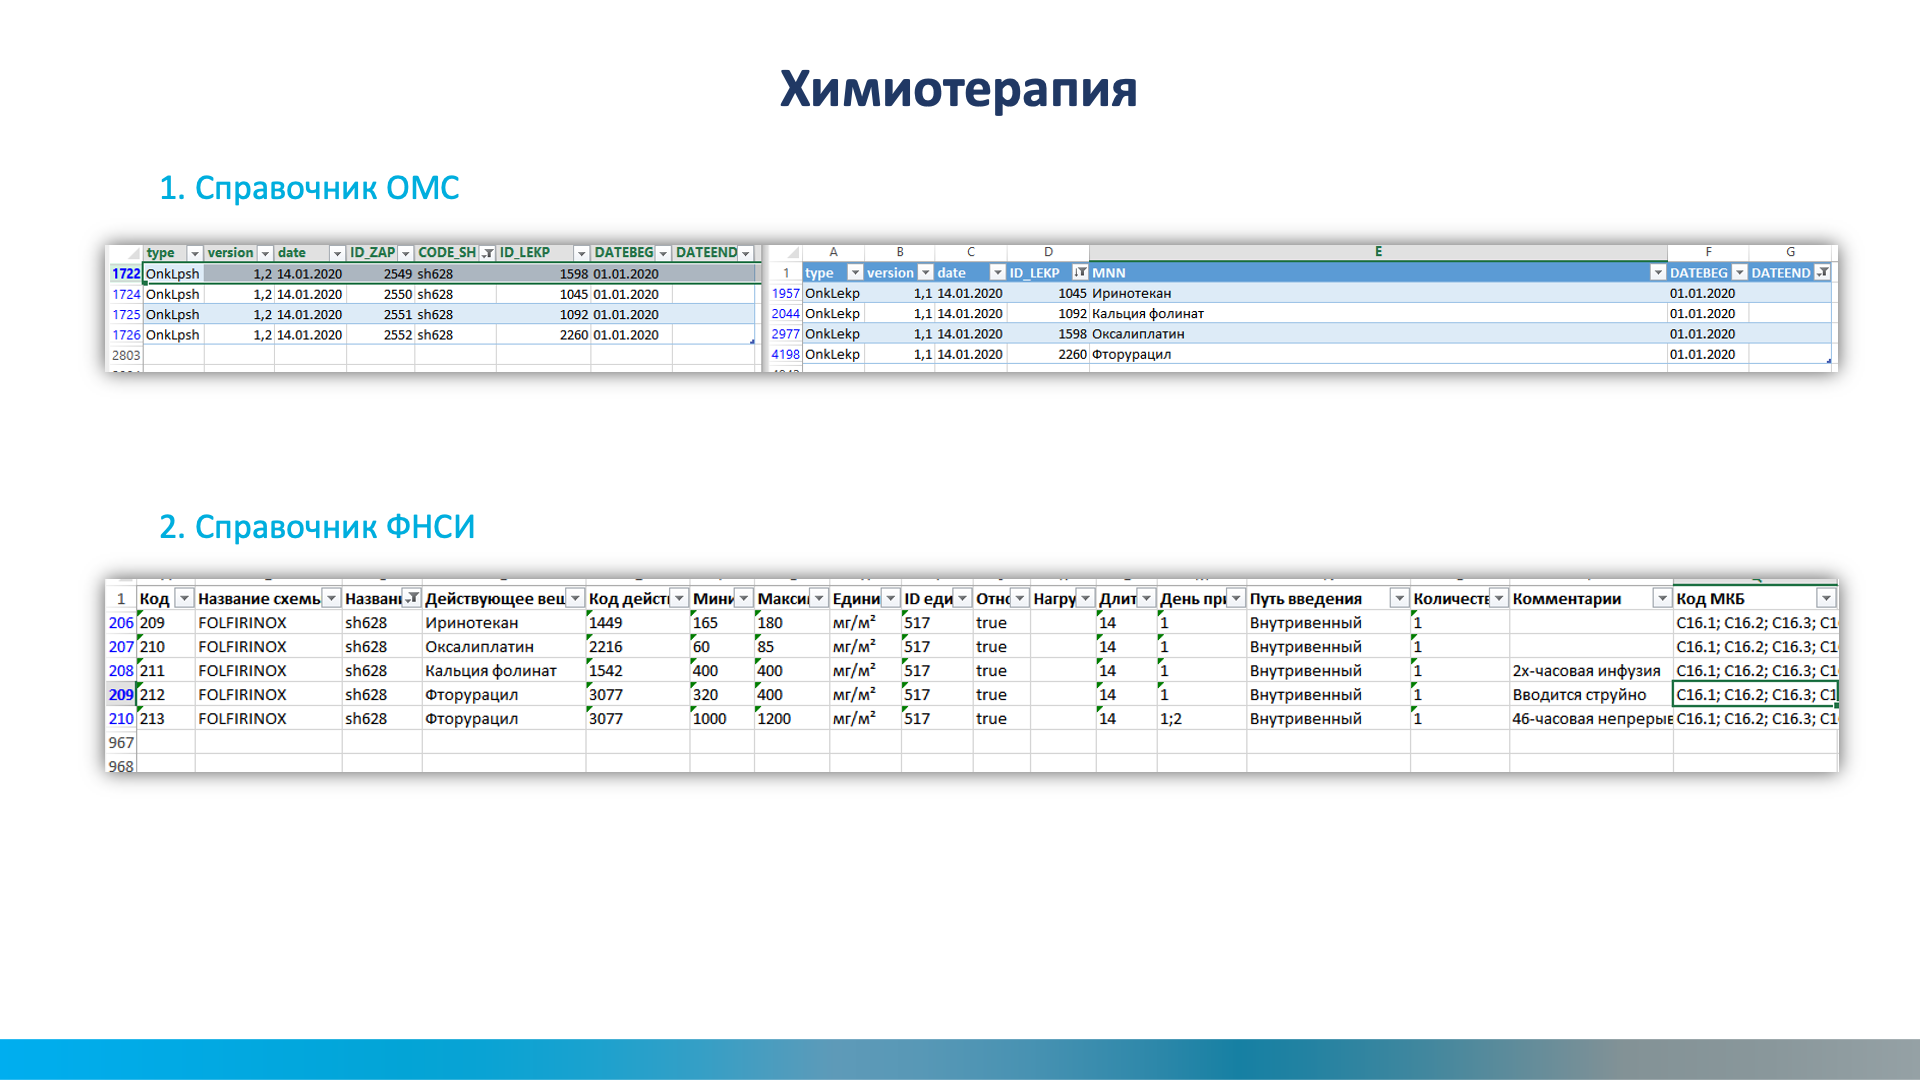Select minimum dose cell 165
Viewport: 1920px width, 1080px height.
721,623
